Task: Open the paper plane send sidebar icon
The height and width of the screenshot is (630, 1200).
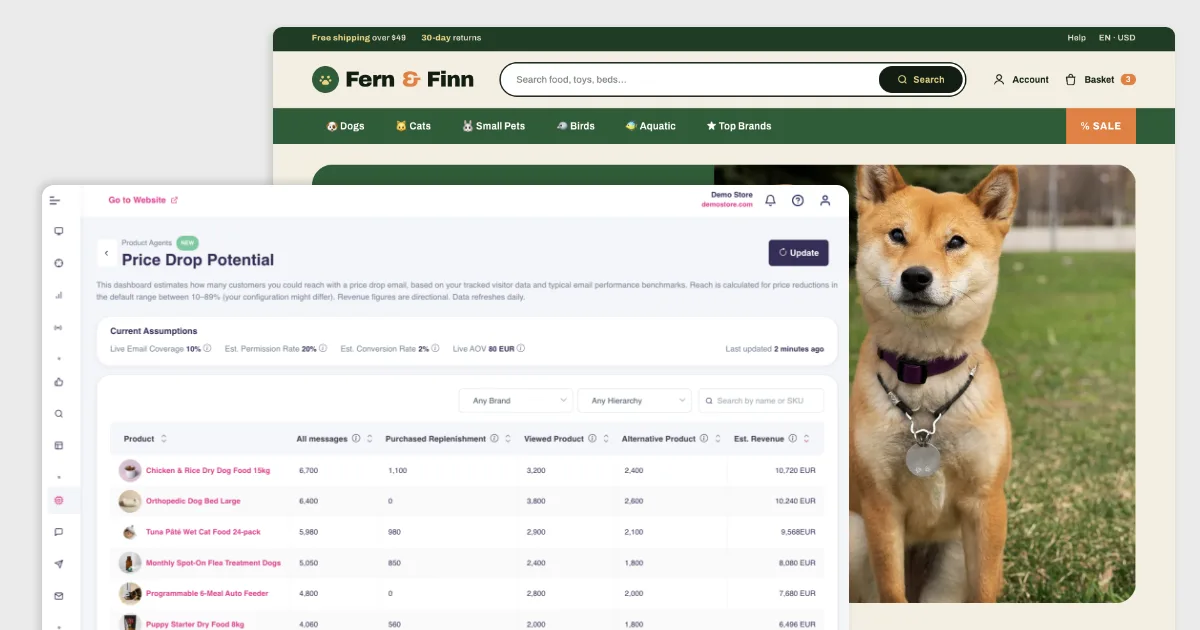Action: 59,564
